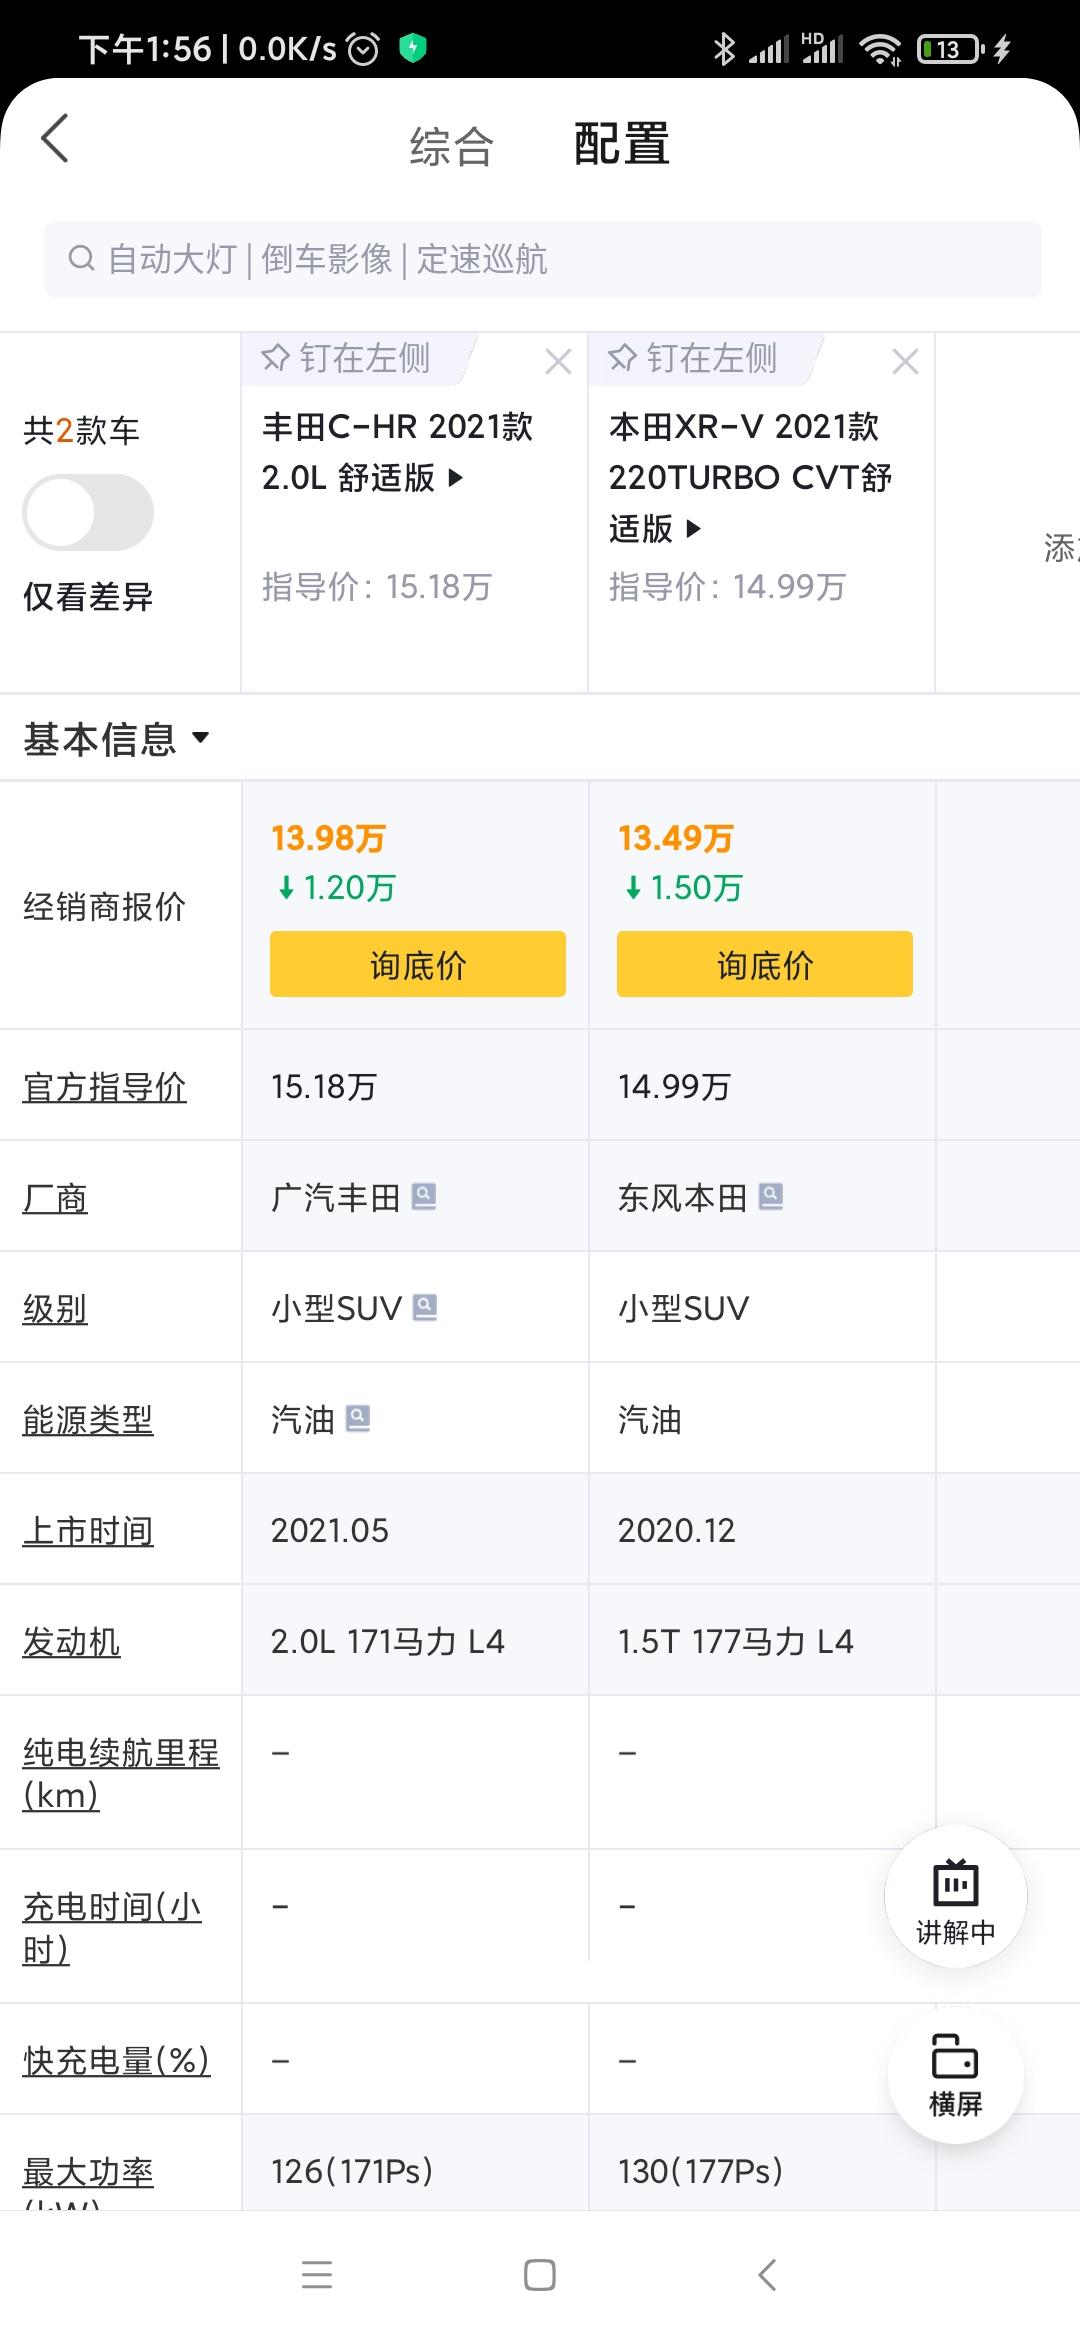Pin 丰田C-HR column with 钉在左侧
The width and height of the screenshot is (1080, 2340).
(x=346, y=358)
